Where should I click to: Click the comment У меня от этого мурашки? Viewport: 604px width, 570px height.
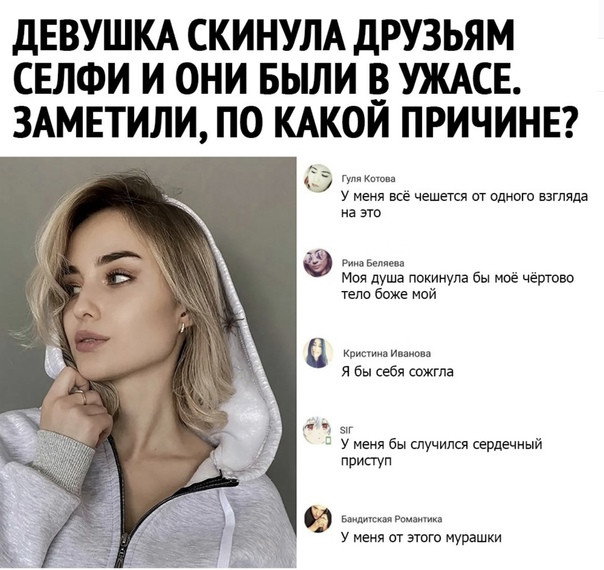421,537
